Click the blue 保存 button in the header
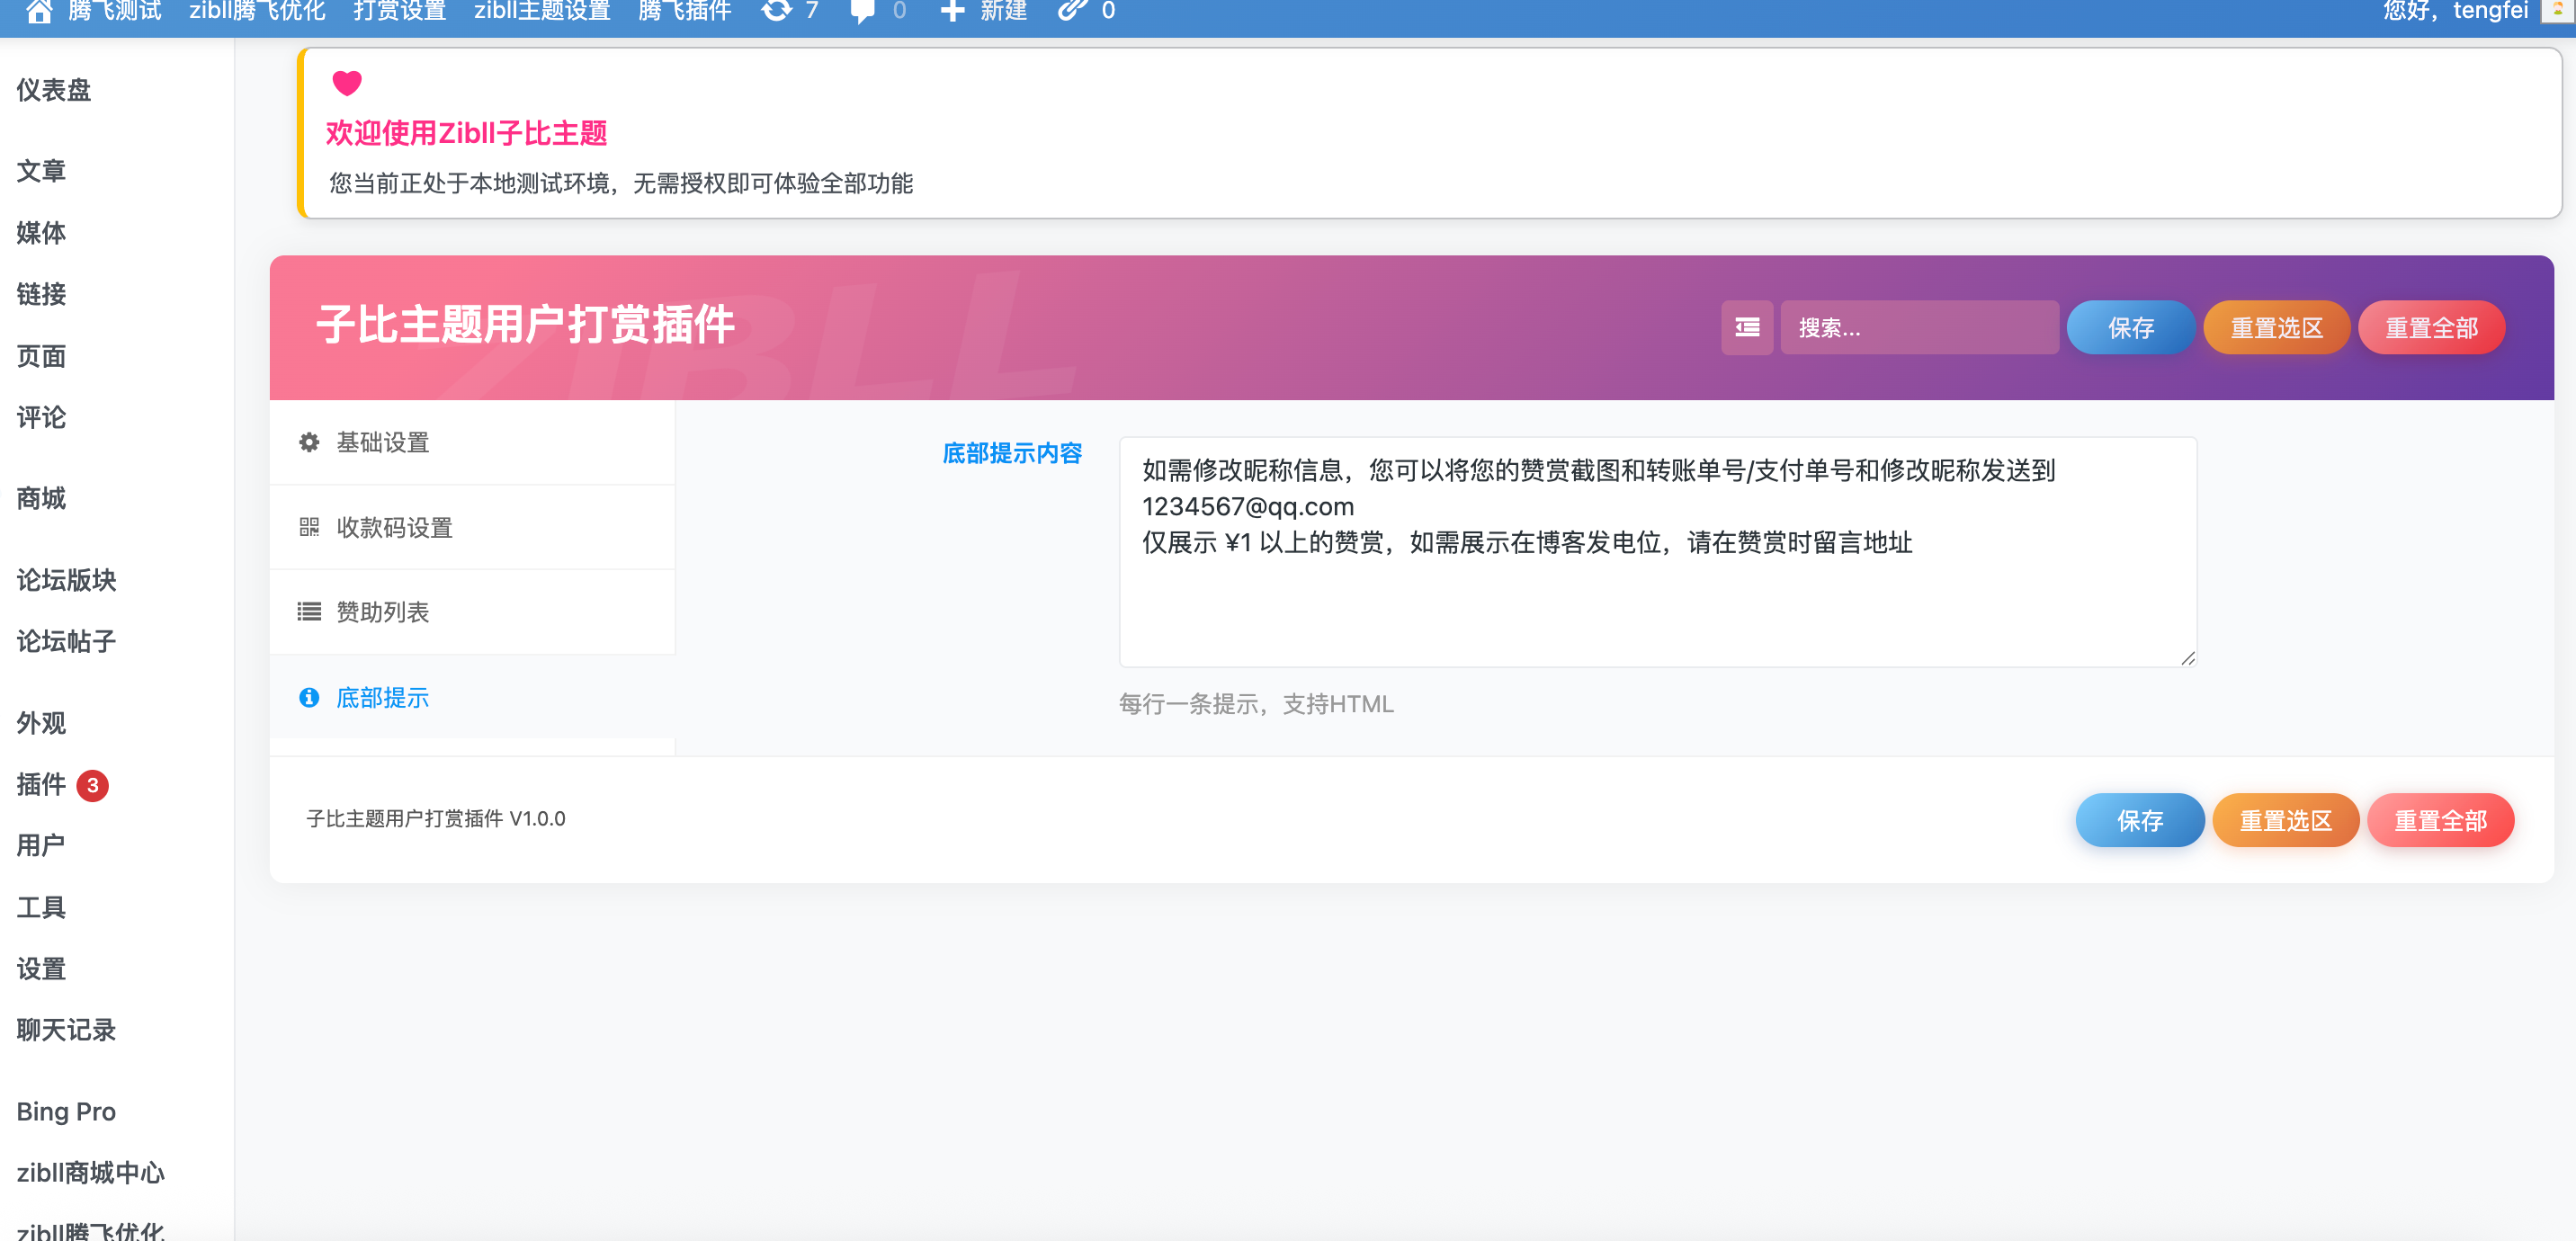The width and height of the screenshot is (2576, 1241). [x=2130, y=327]
